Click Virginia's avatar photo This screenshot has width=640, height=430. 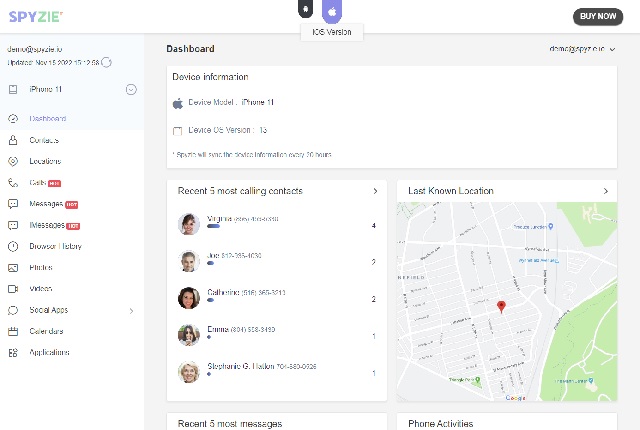pyautogui.click(x=189, y=224)
